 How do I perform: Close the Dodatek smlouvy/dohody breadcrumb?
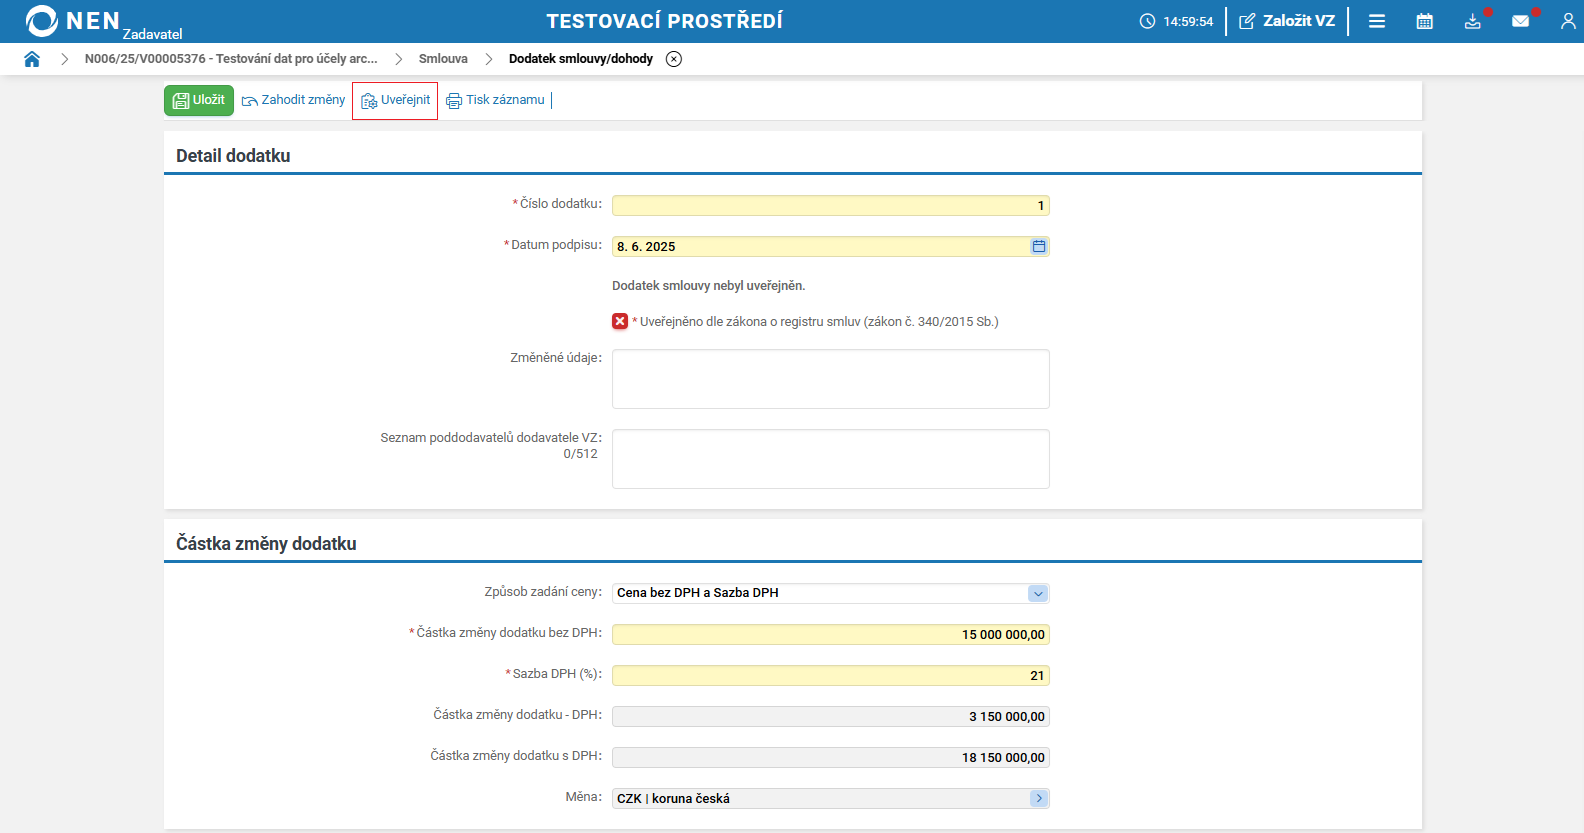(674, 59)
